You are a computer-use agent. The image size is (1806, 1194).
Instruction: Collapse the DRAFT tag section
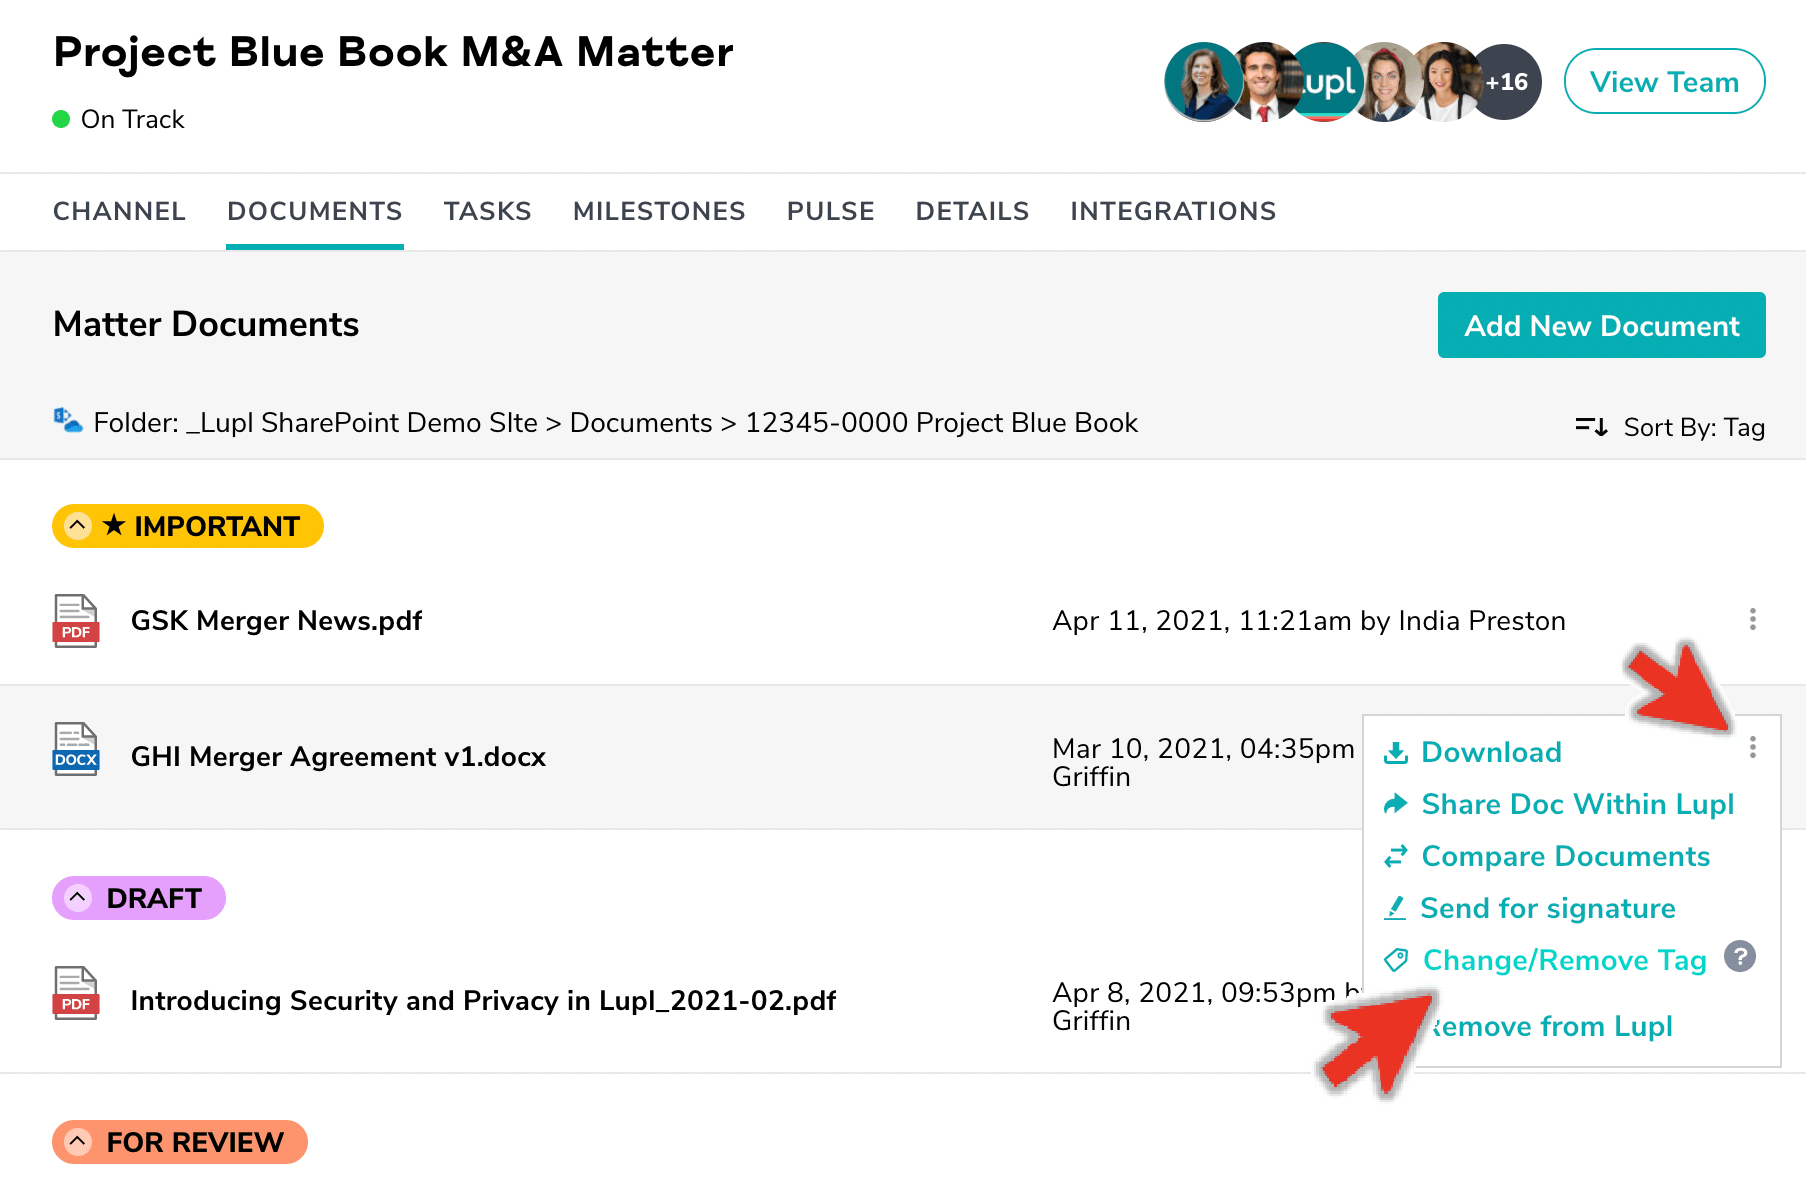pyautogui.click(x=78, y=898)
